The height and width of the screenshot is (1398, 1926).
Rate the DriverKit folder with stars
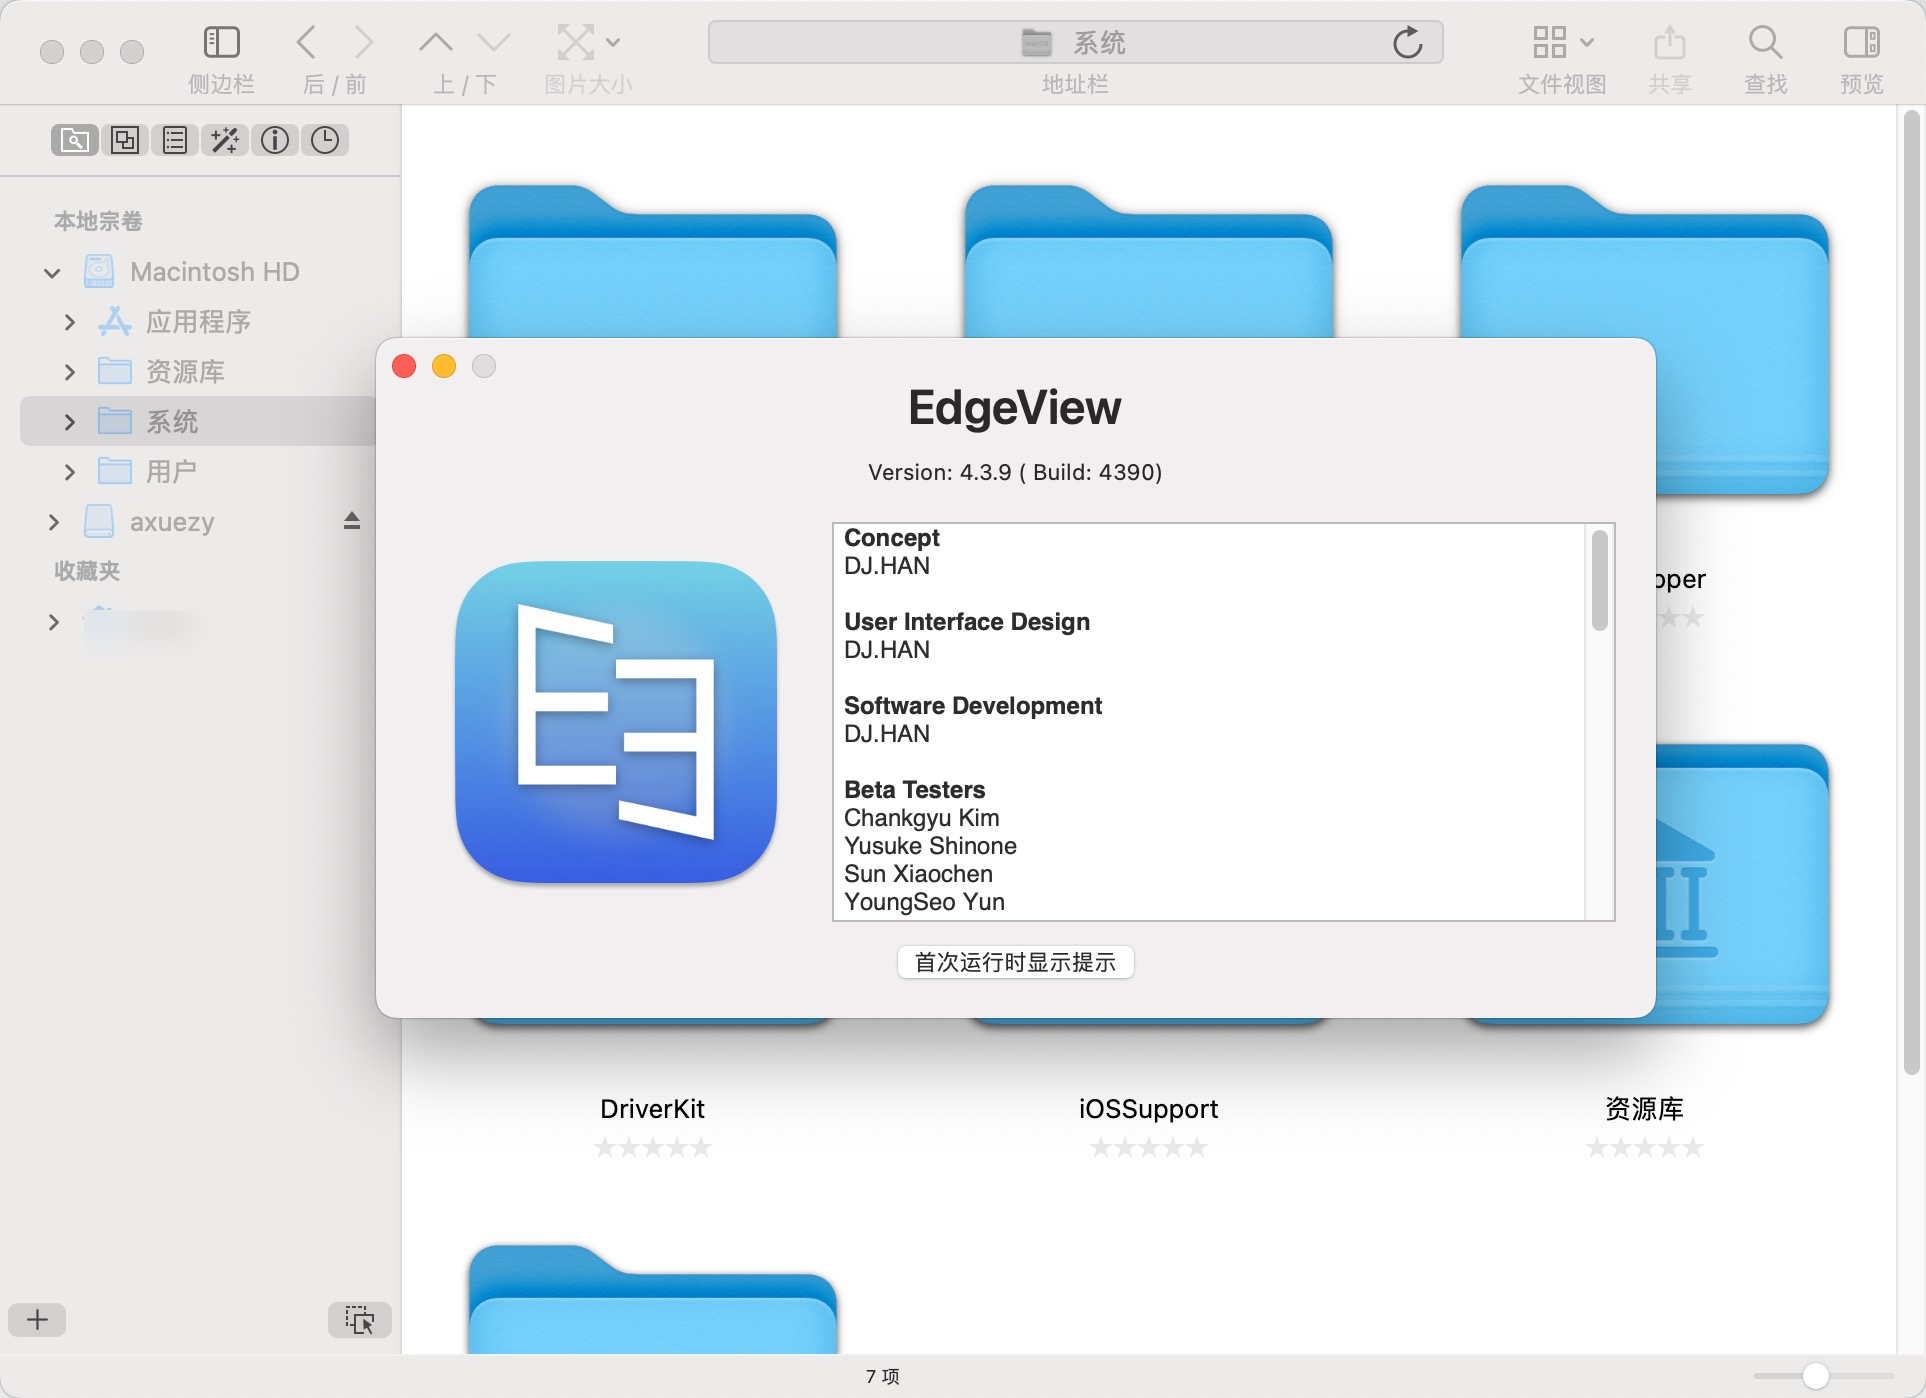pos(652,1148)
